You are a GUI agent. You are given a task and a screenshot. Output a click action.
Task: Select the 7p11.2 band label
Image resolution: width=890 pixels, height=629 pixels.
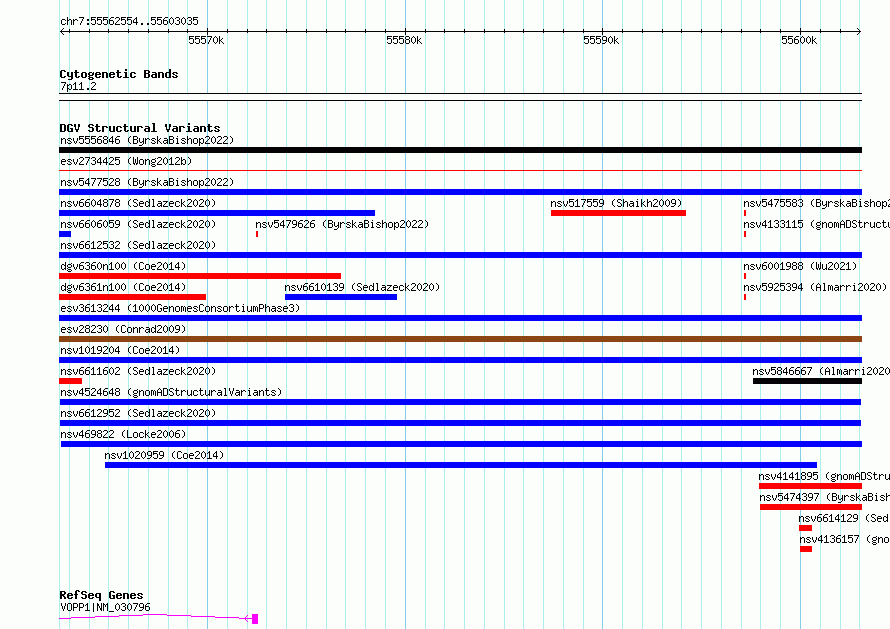pyautogui.click(x=78, y=86)
